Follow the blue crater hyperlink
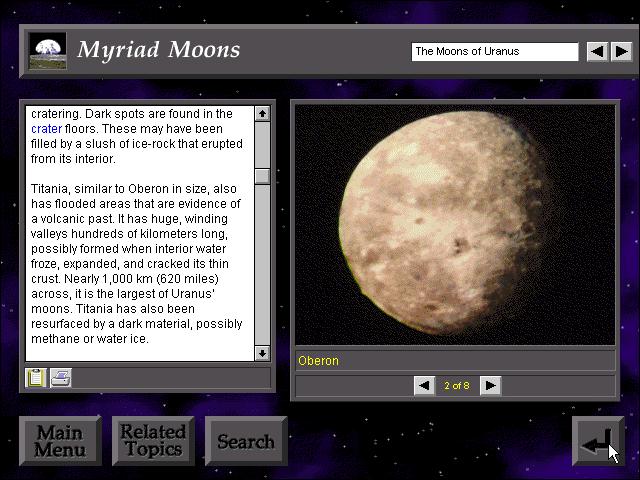Viewport: 640px width, 480px height. pos(47,129)
